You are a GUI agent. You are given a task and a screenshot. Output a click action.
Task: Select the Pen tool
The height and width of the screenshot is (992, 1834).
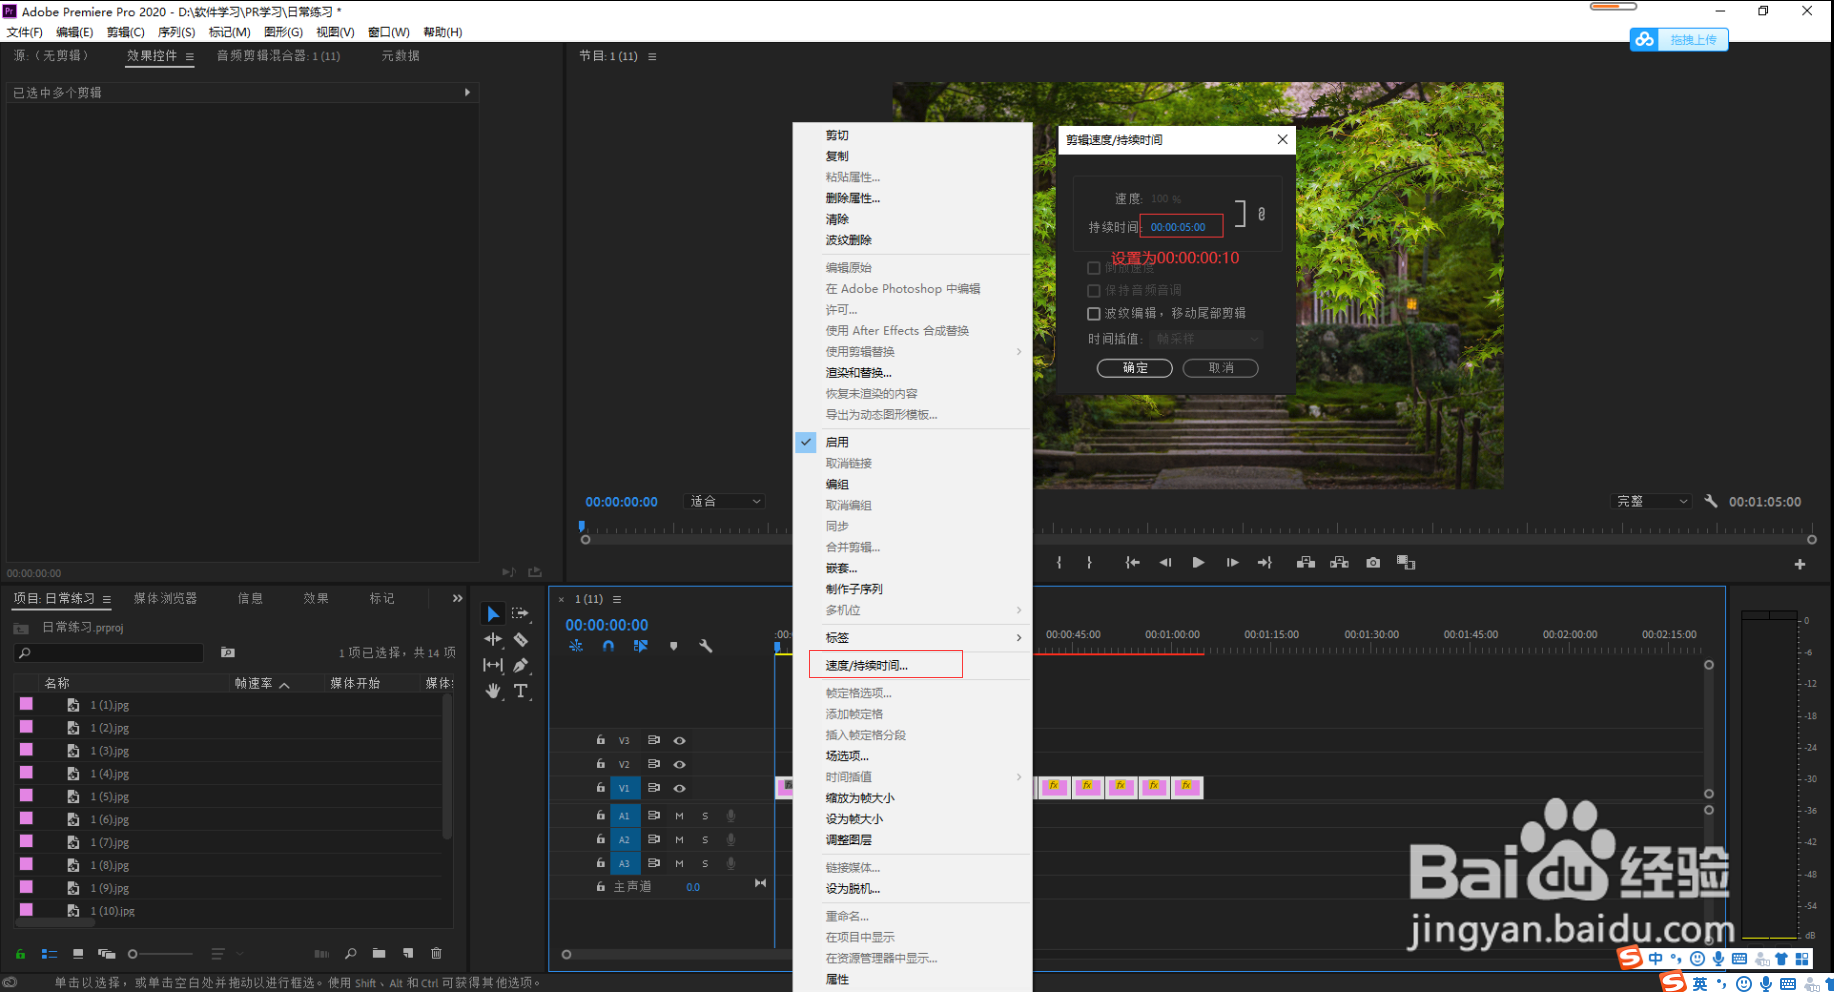[520, 665]
